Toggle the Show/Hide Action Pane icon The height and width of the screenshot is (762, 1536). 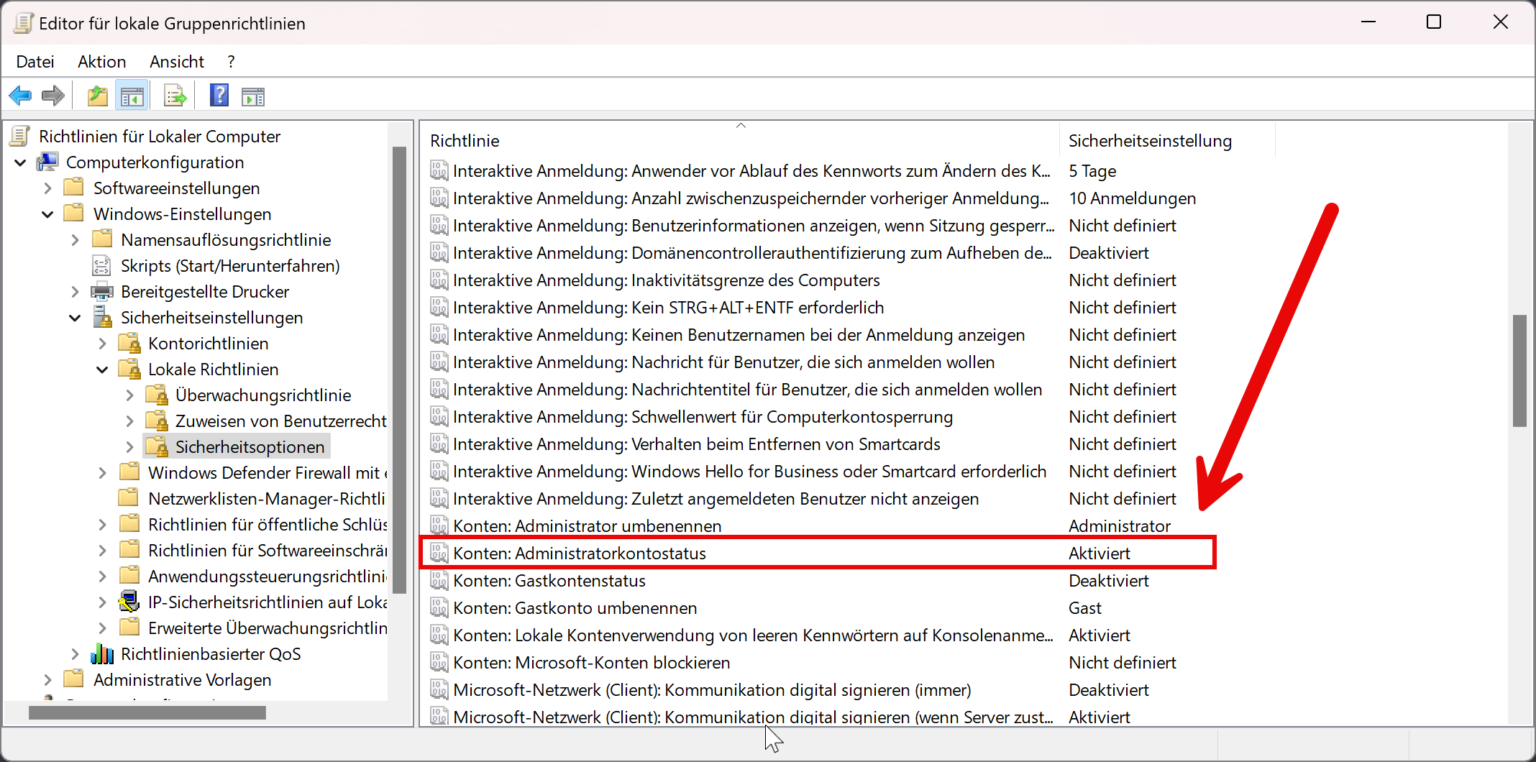pos(252,95)
